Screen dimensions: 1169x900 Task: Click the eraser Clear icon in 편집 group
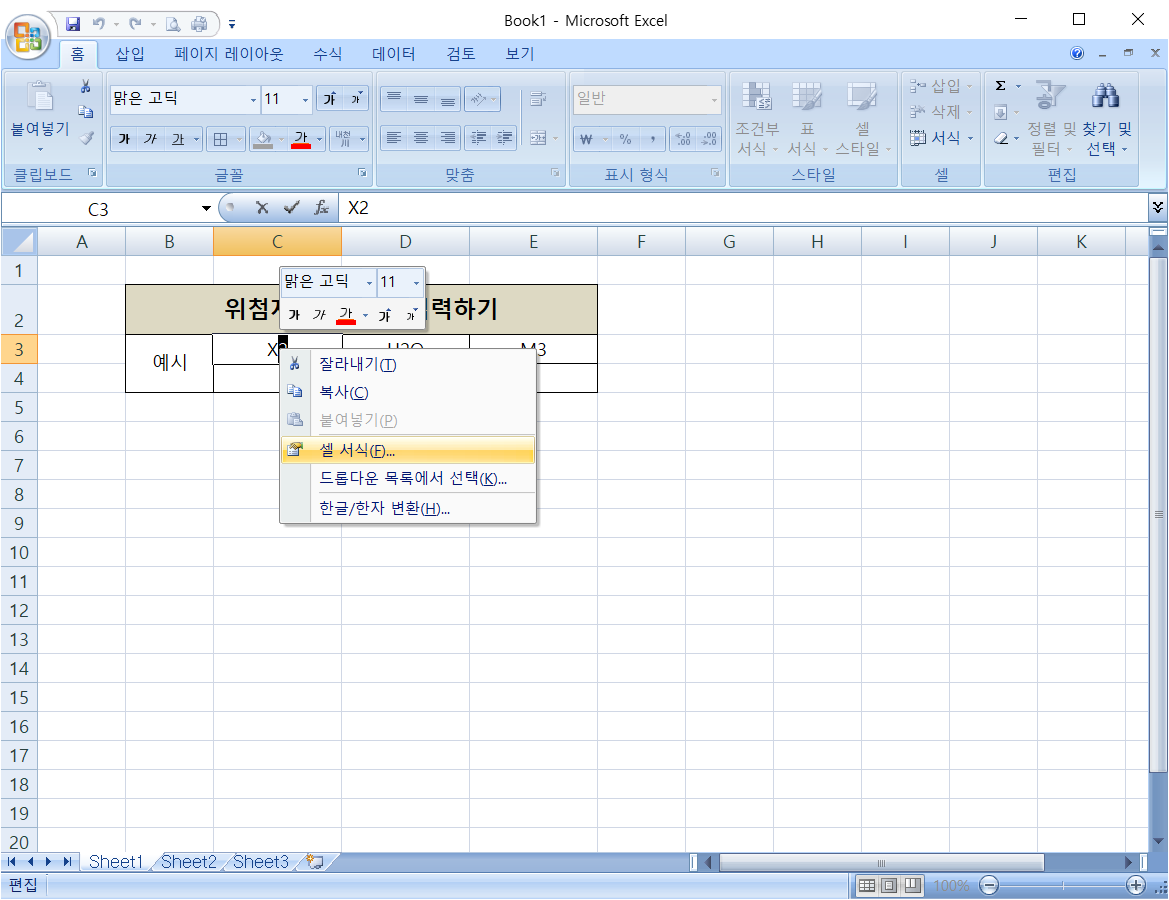tap(1001, 138)
